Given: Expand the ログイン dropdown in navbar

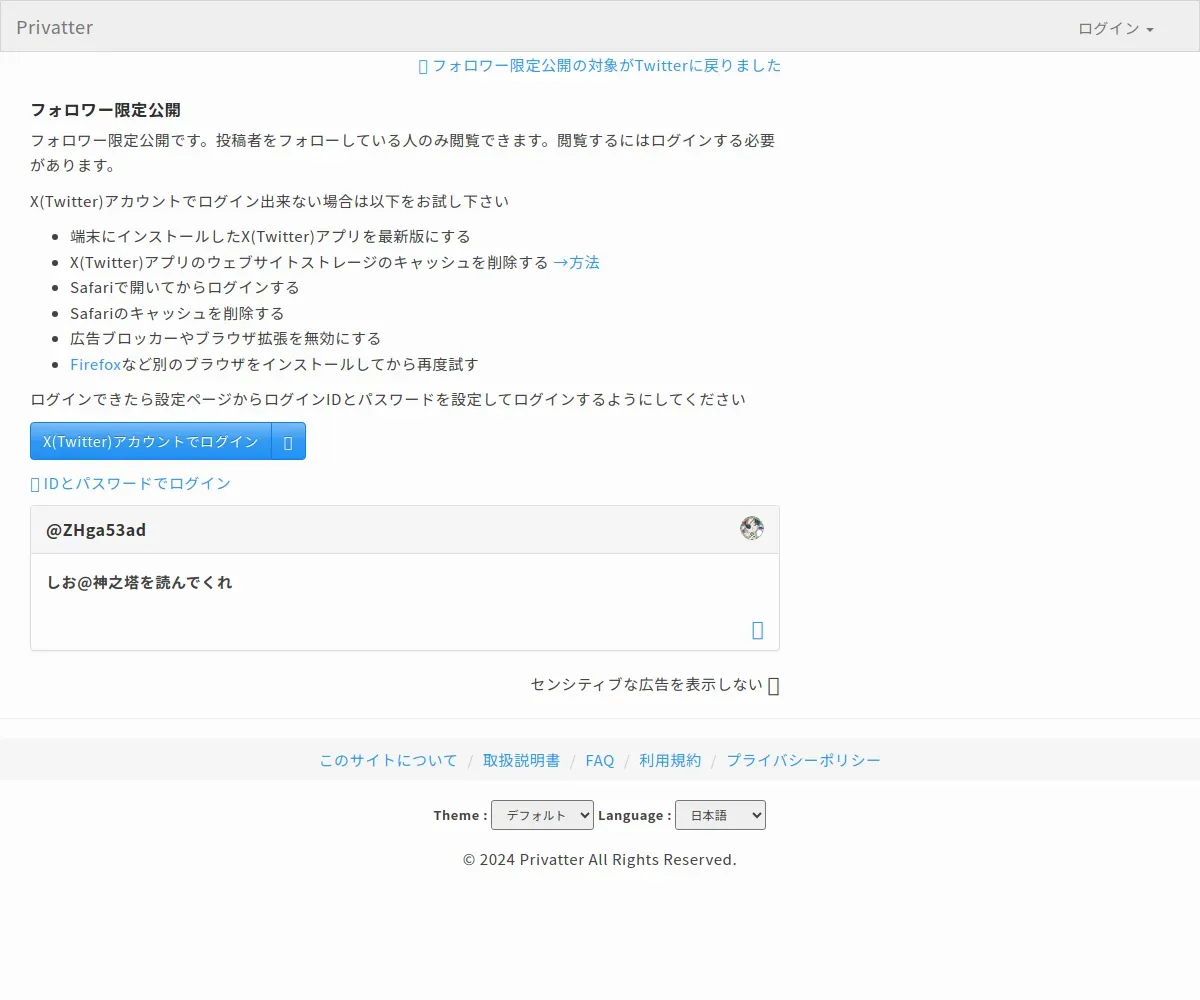Looking at the screenshot, I should pyautogui.click(x=1116, y=28).
